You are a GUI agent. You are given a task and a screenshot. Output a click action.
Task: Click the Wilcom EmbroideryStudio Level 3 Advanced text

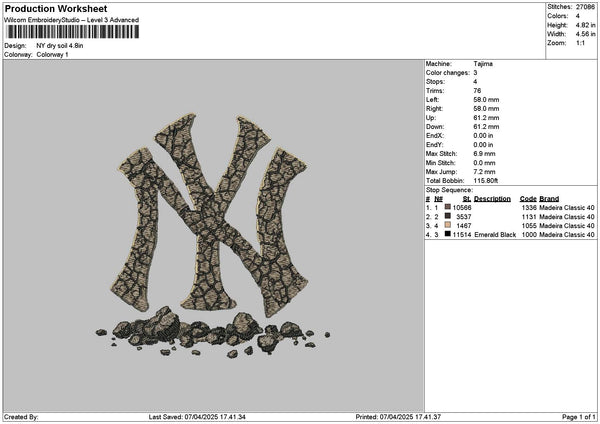[x=72, y=20]
